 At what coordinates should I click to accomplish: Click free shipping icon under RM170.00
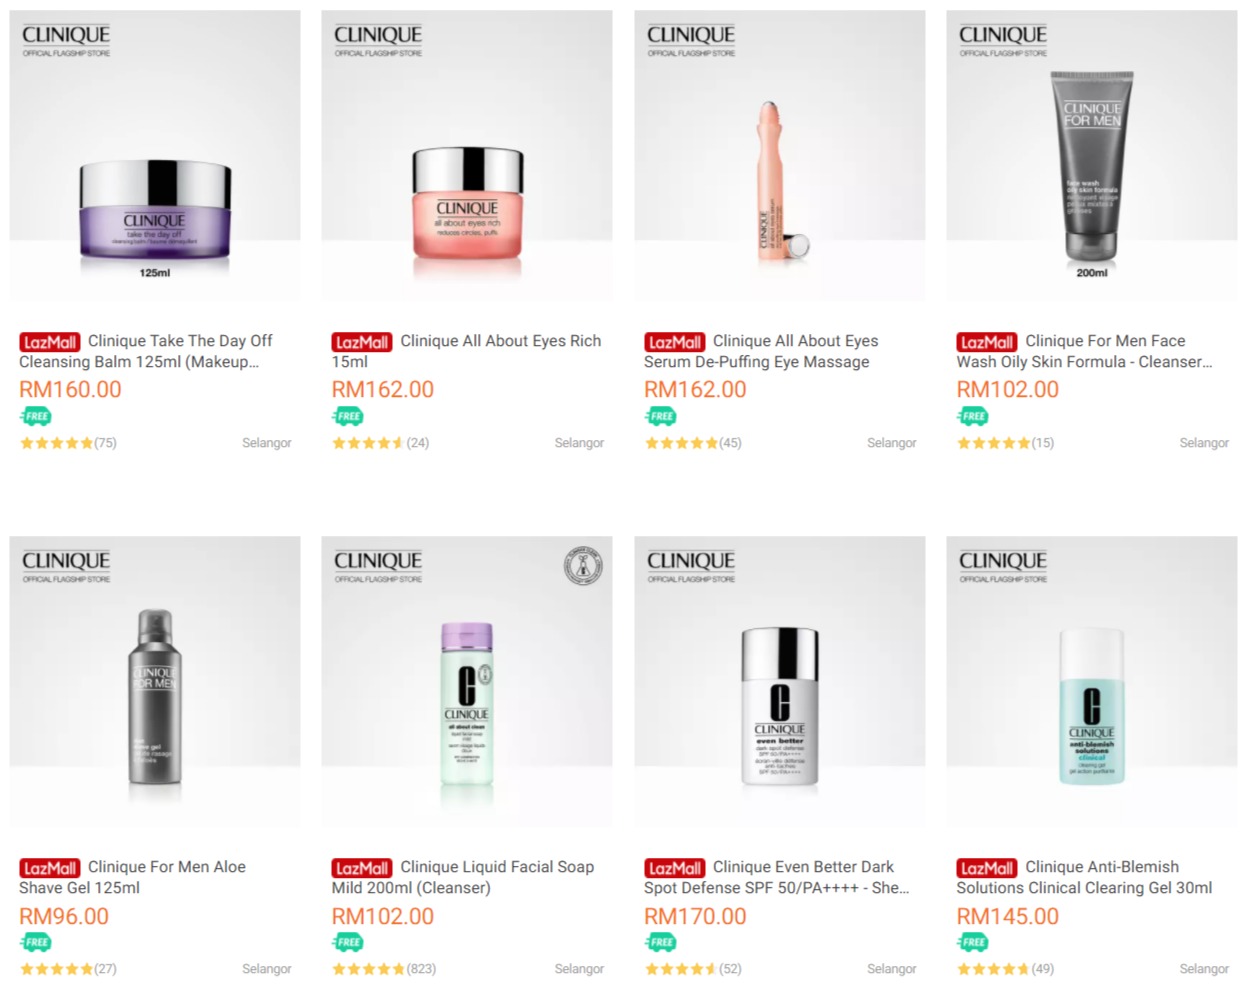coord(660,942)
